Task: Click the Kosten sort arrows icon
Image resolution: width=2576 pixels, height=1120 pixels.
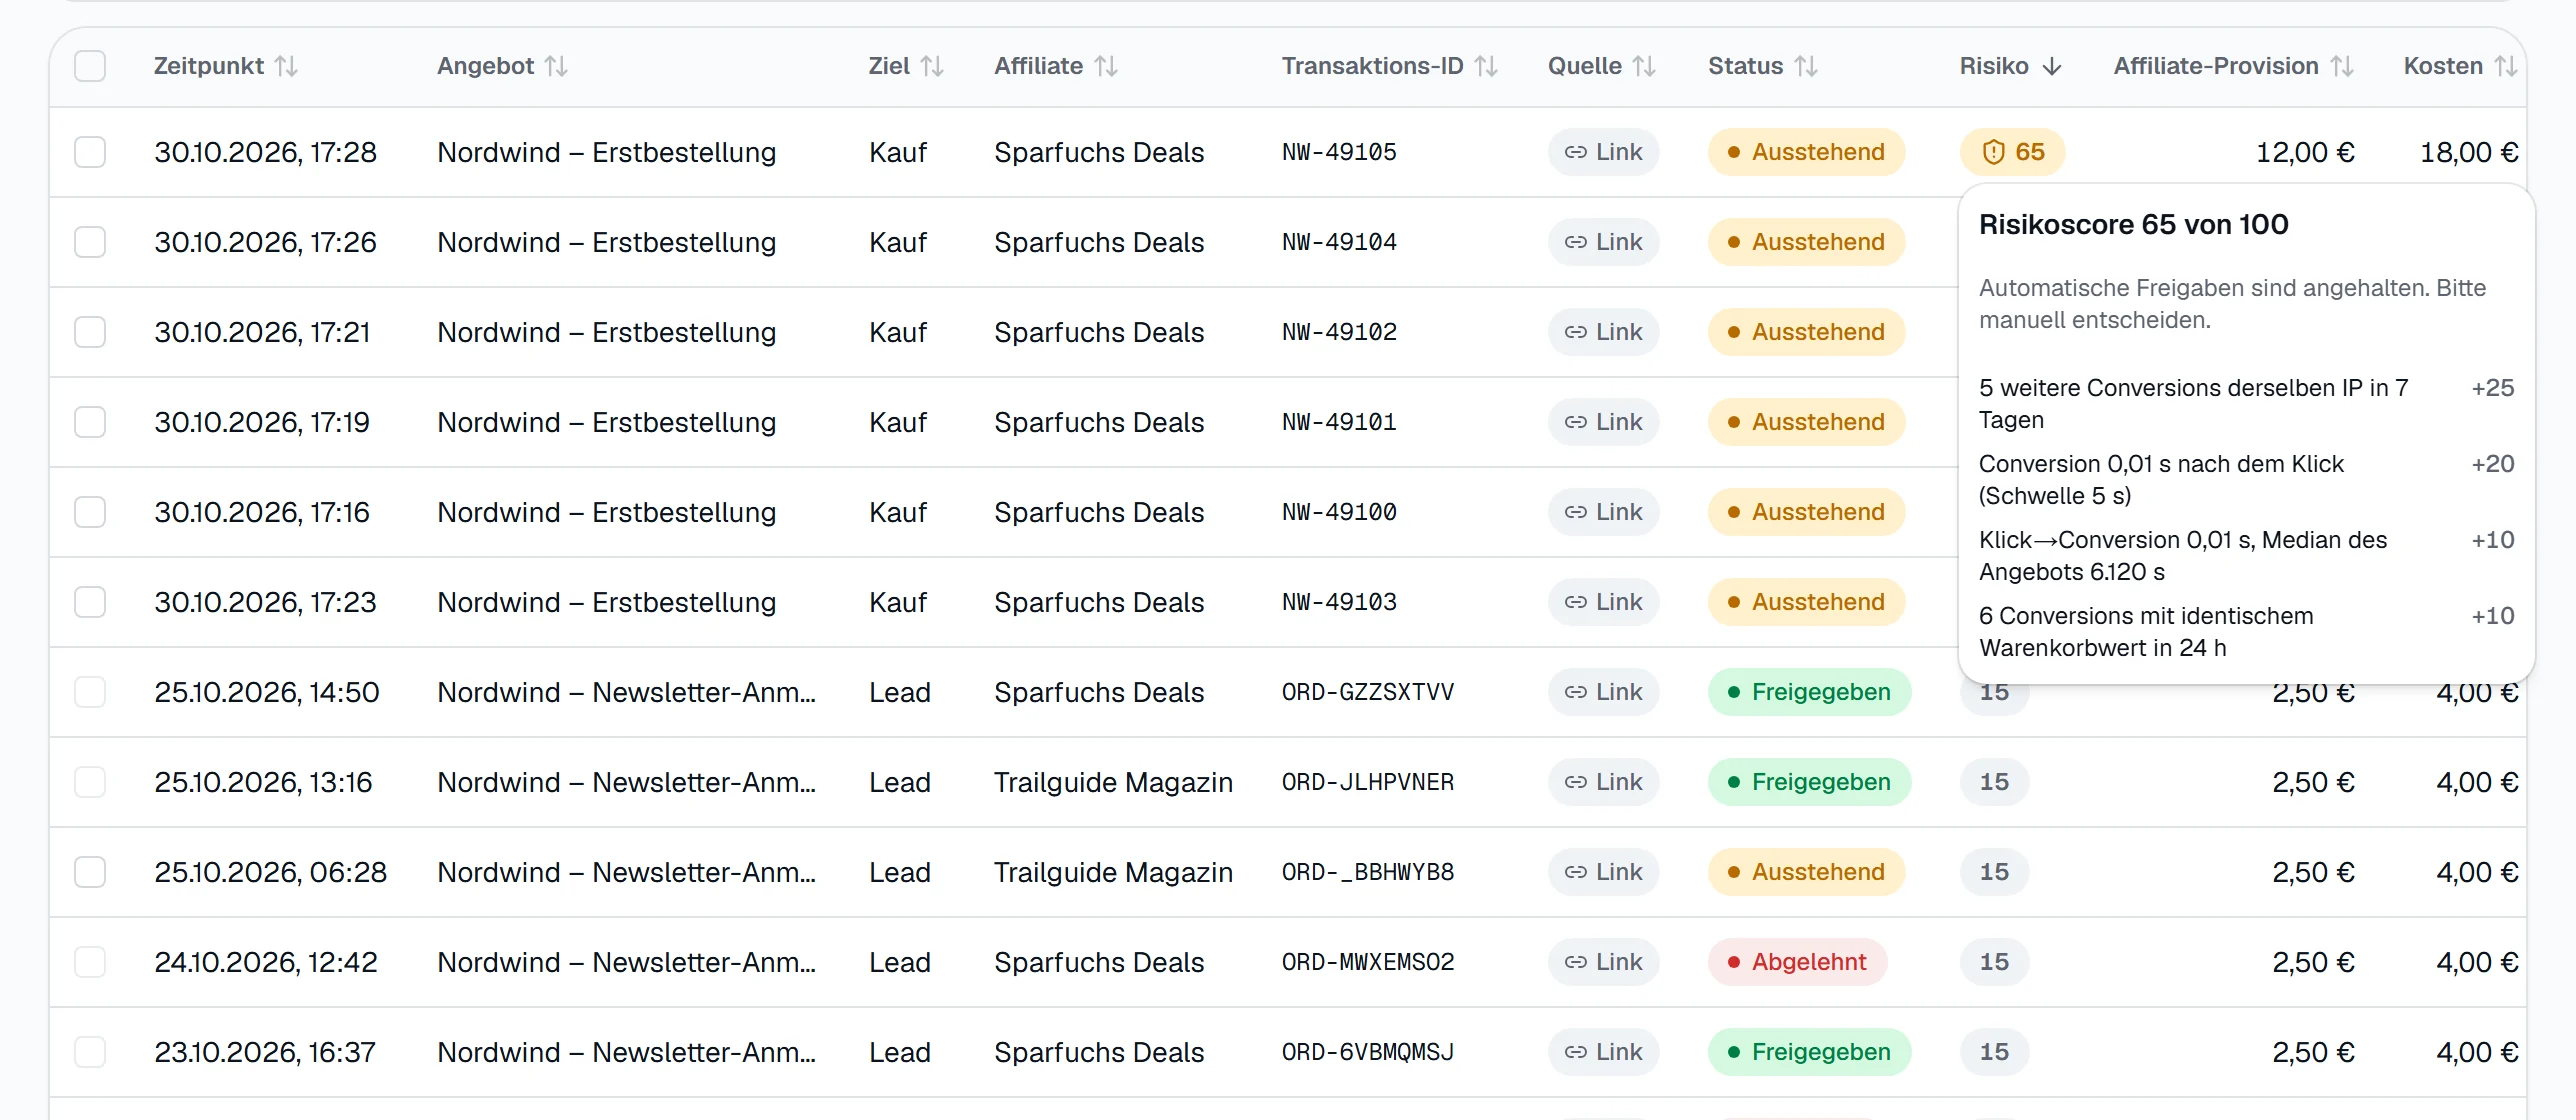Action: tap(2505, 66)
